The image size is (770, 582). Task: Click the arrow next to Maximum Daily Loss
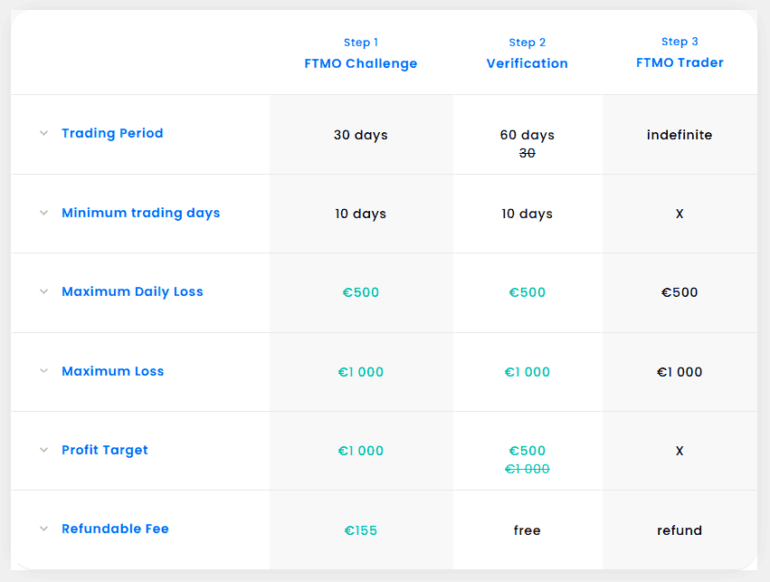pyautogui.click(x=44, y=292)
